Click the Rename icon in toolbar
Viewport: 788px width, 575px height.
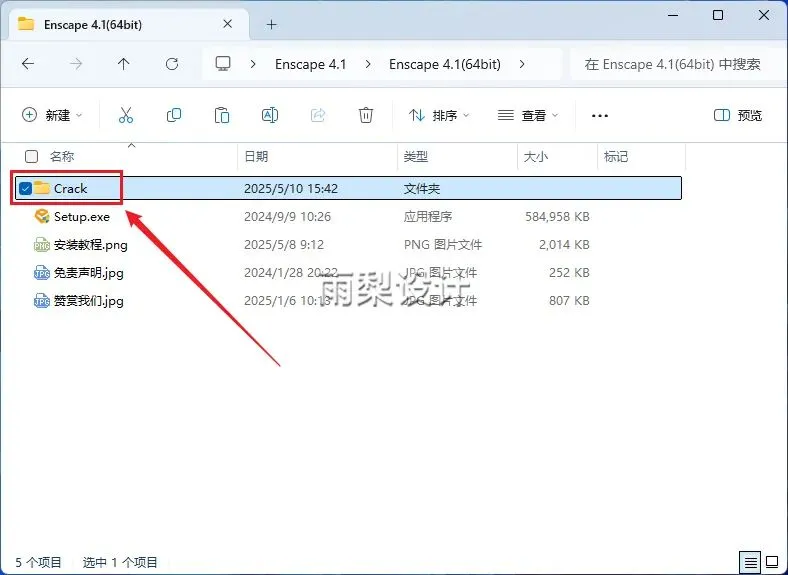pos(270,115)
